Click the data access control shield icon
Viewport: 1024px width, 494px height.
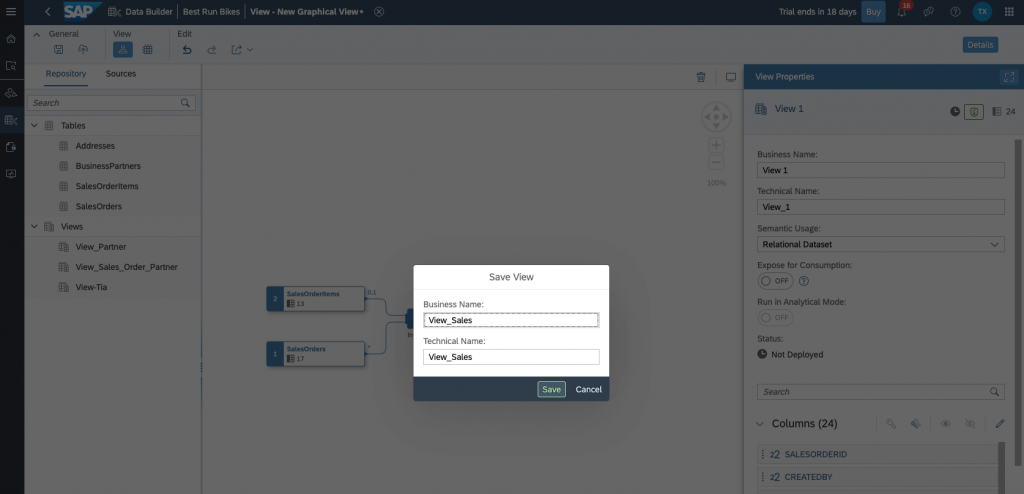coord(974,112)
